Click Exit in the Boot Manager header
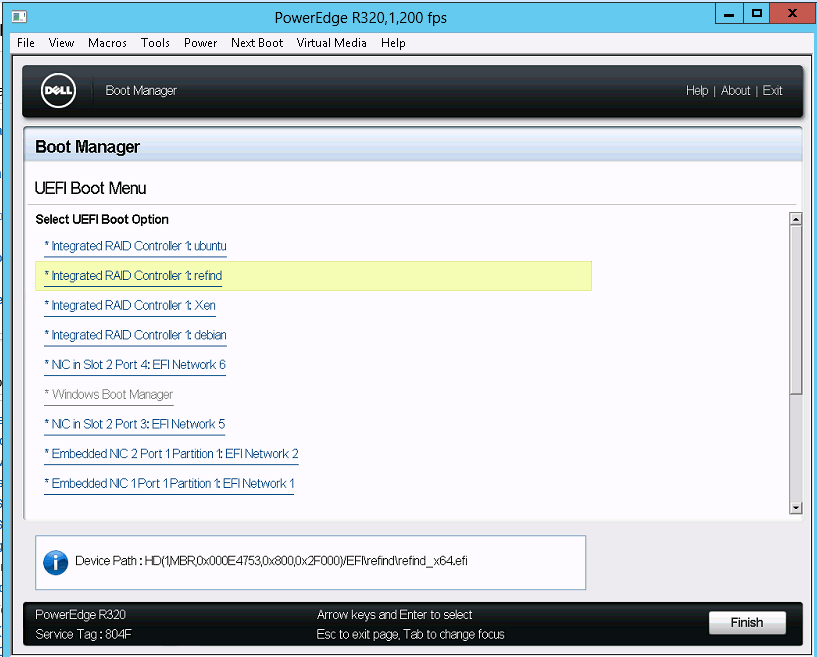This screenshot has width=817, height=657. point(772,91)
